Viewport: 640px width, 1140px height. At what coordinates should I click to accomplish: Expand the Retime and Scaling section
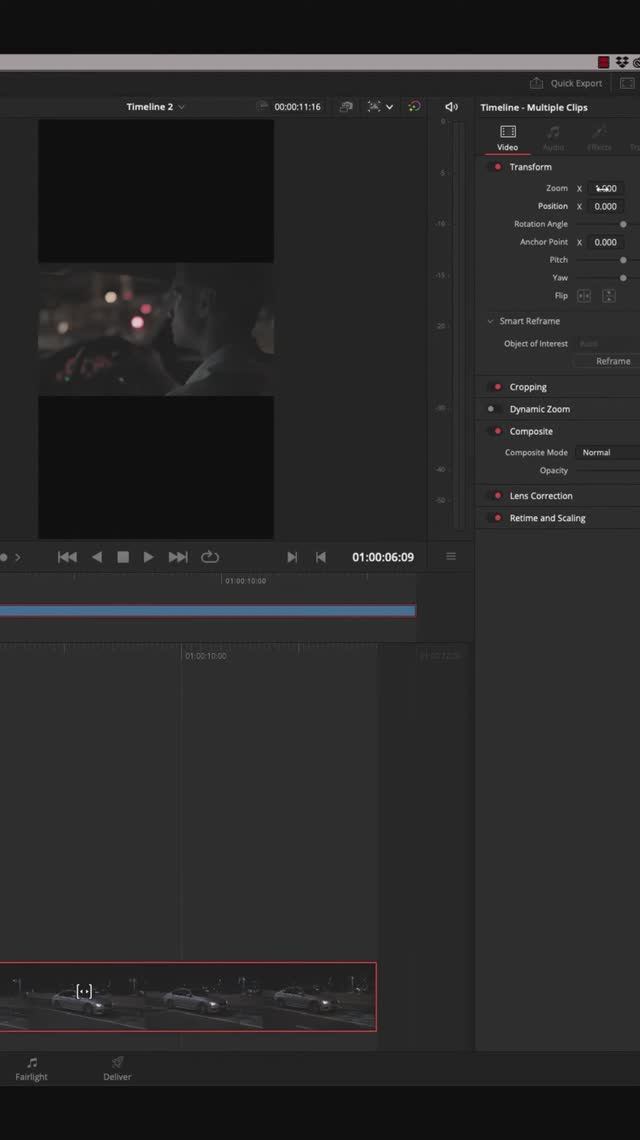tap(548, 518)
